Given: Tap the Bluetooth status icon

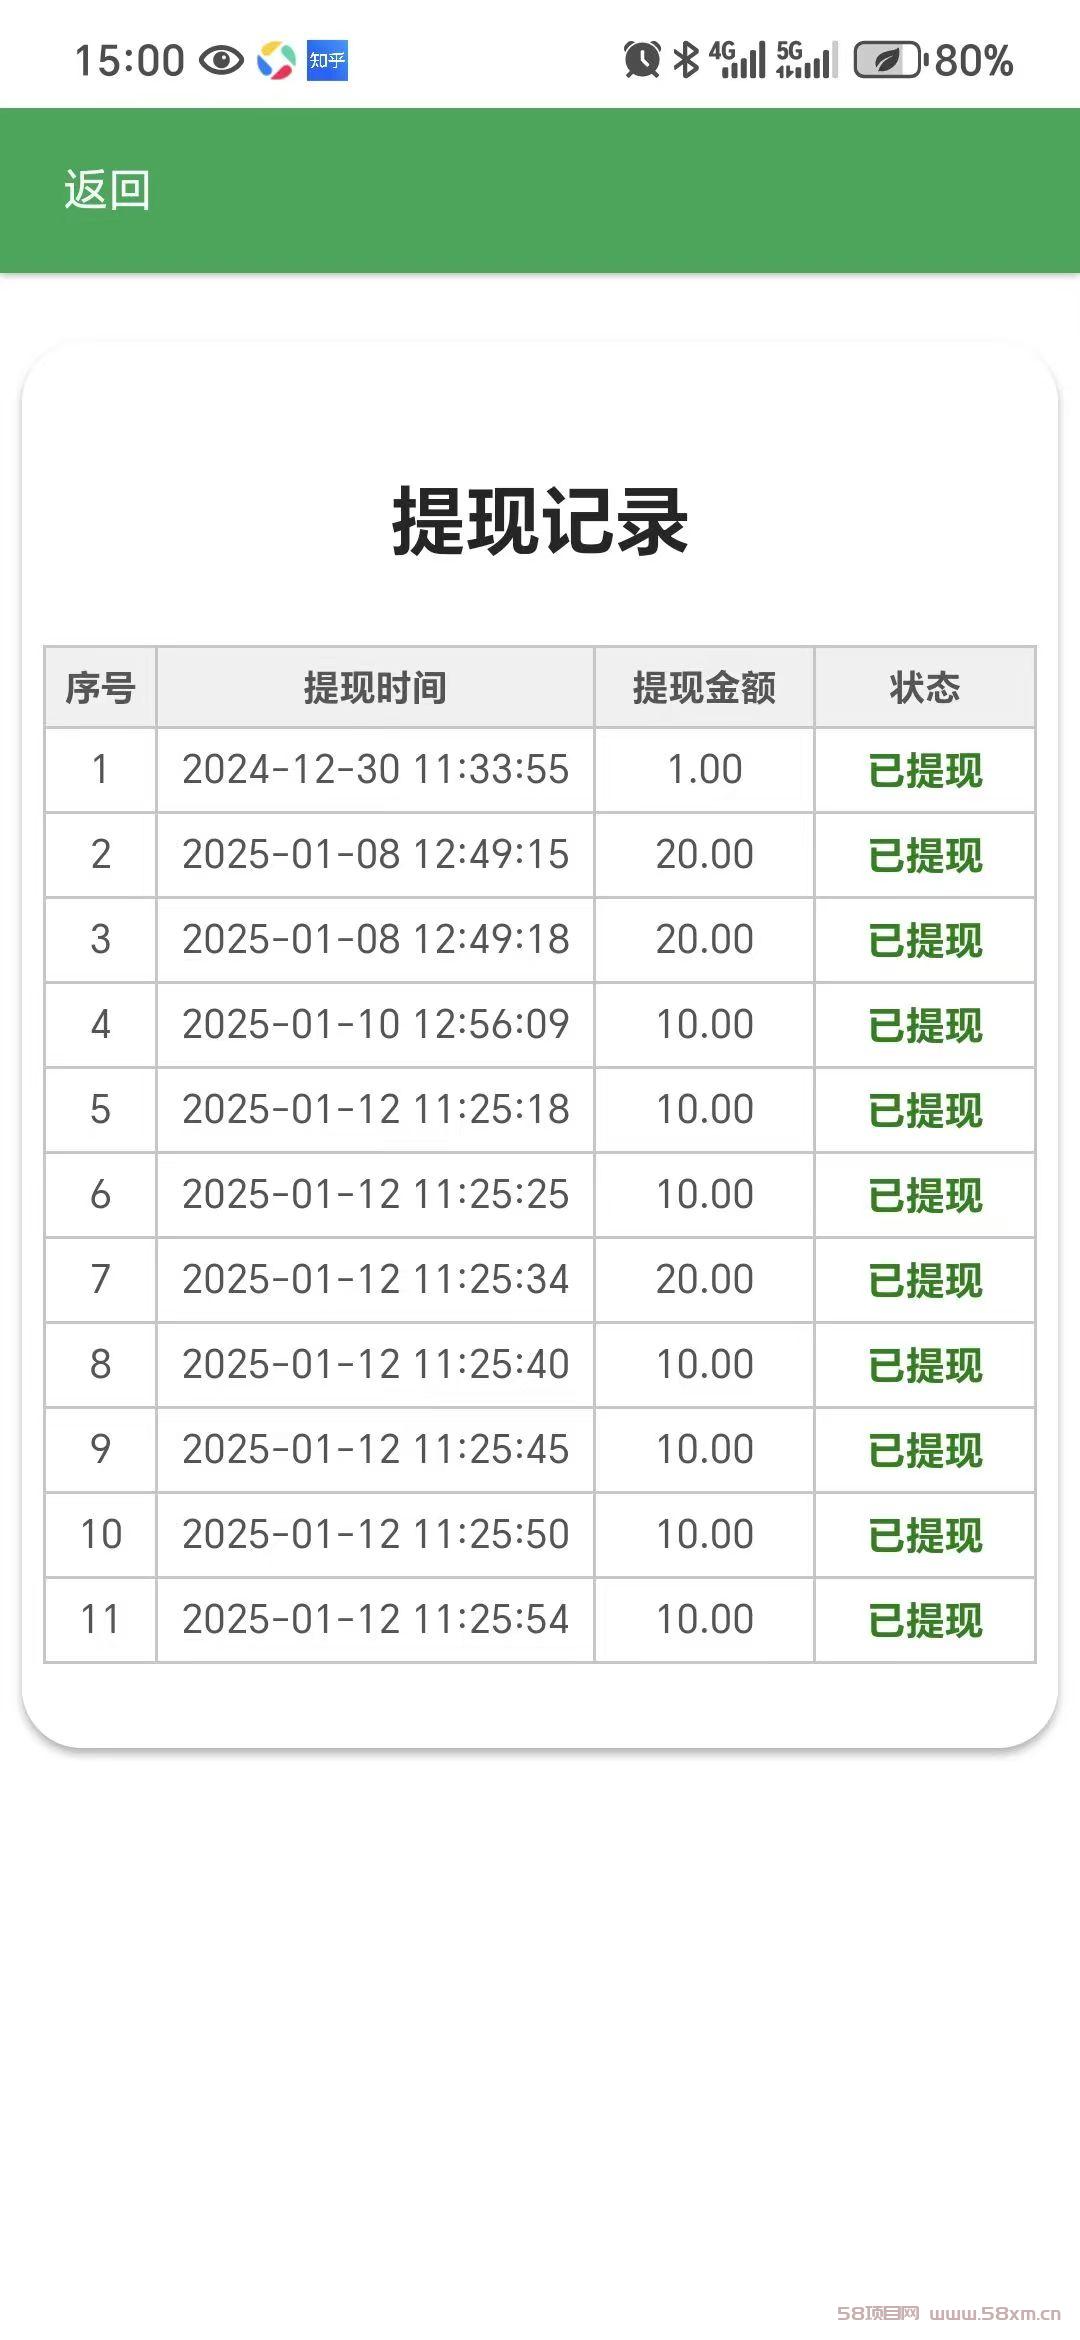Looking at the screenshot, I should pyautogui.click(x=686, y=60).
